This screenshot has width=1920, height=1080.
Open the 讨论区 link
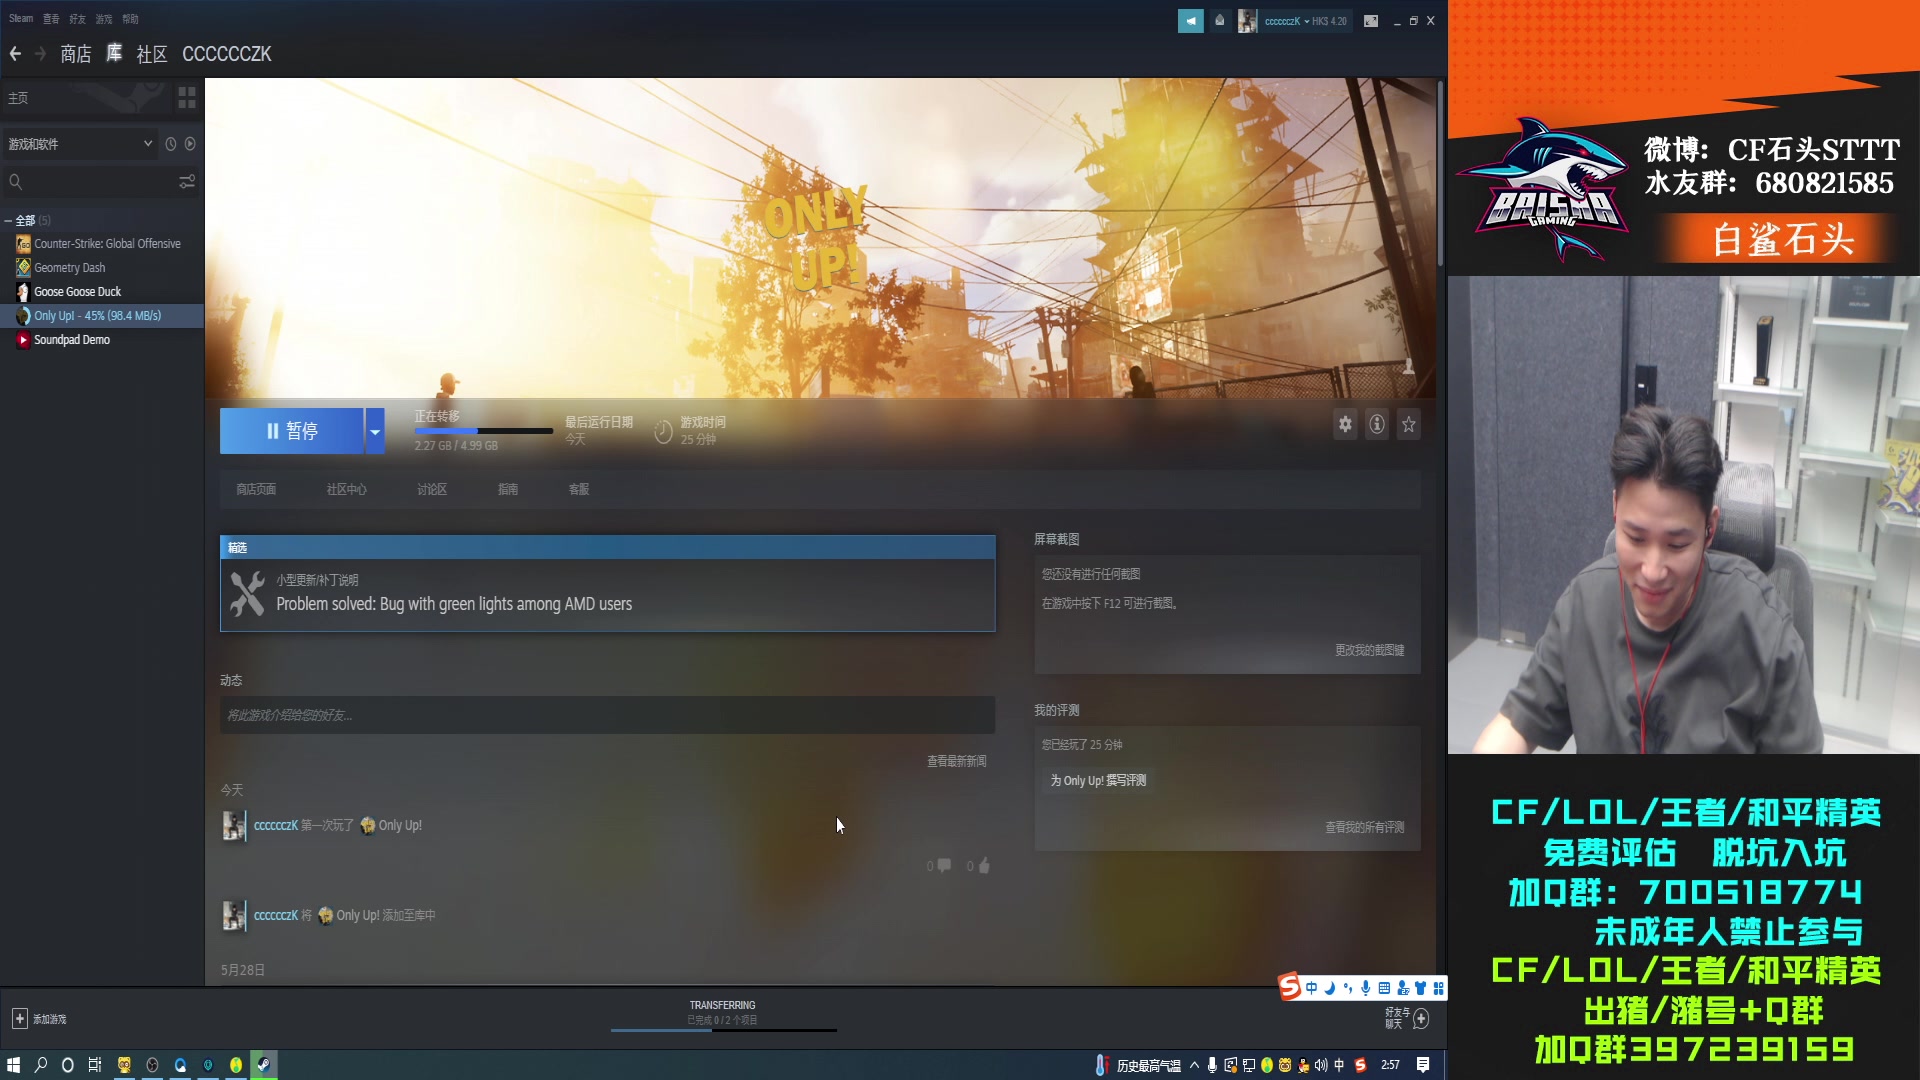432,489
